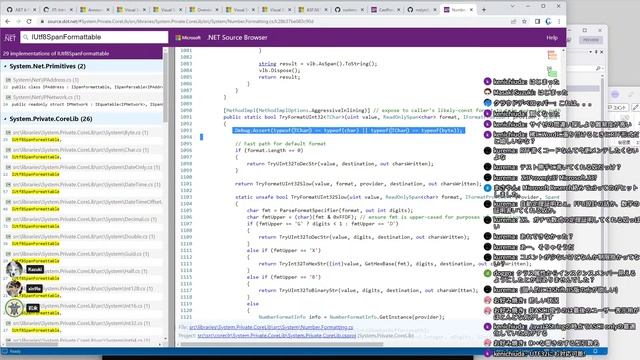Click the status bar icon beside Ready

(4, 351)
